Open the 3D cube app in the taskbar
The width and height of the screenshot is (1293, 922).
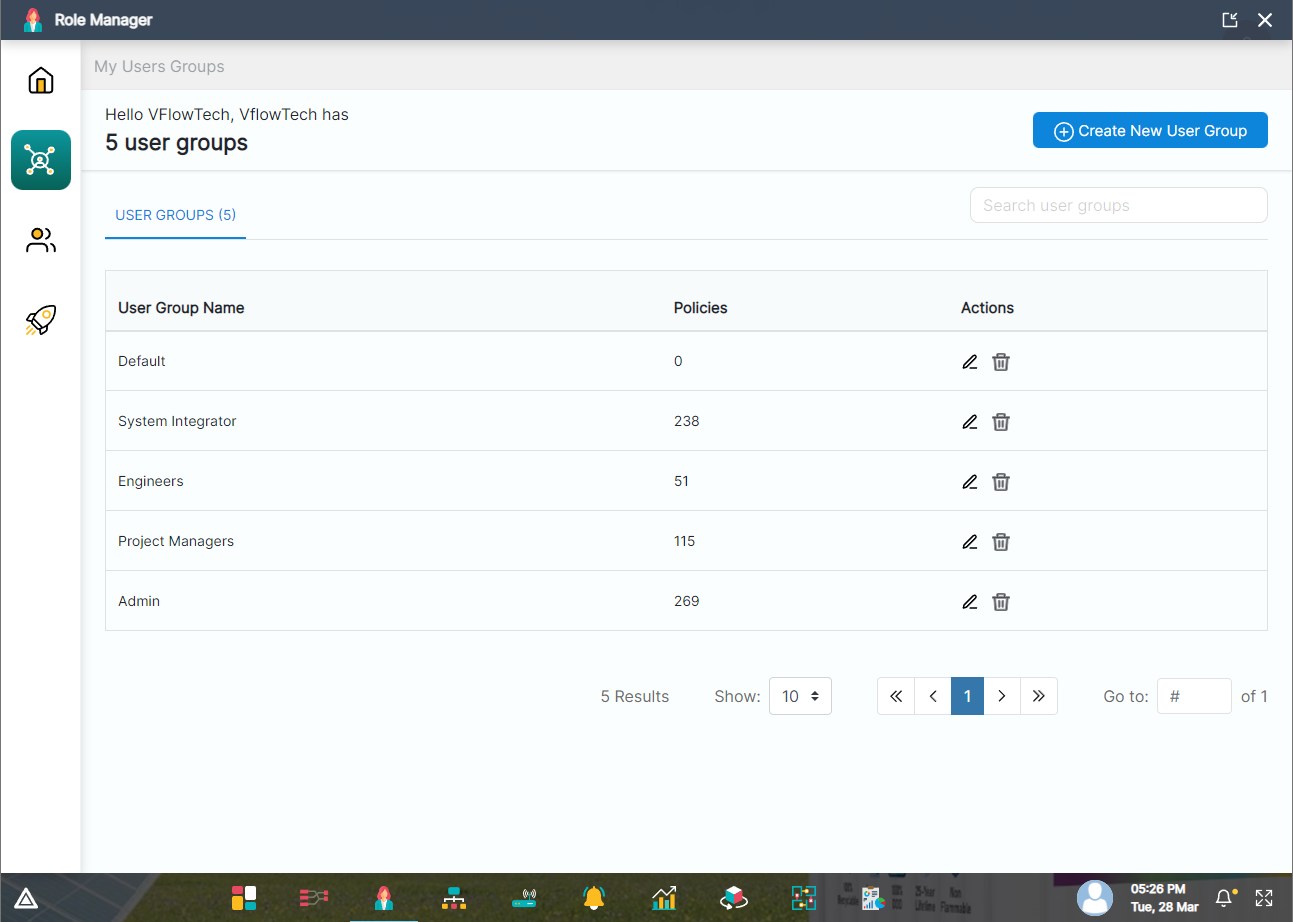tap(734, 898)
